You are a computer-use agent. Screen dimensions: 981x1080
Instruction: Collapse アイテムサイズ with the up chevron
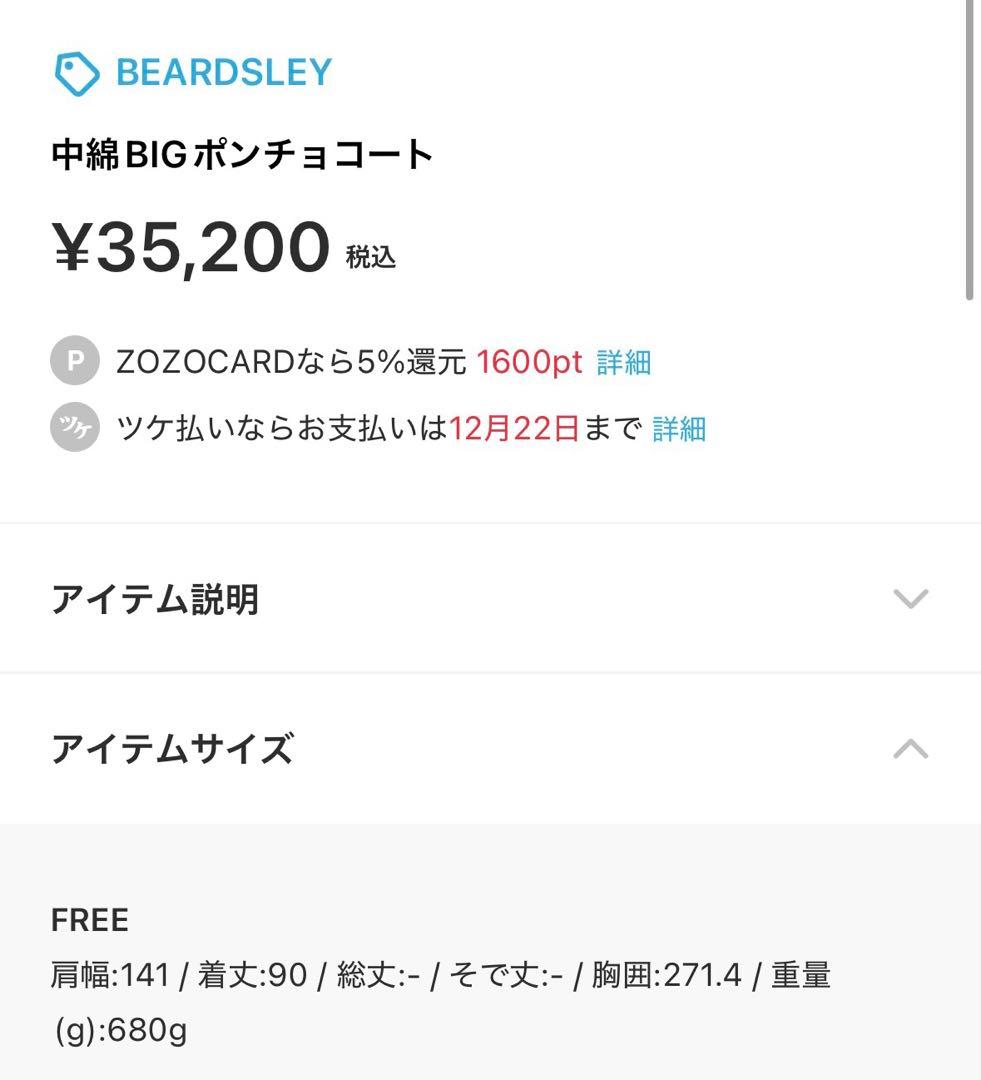point(910,748)
